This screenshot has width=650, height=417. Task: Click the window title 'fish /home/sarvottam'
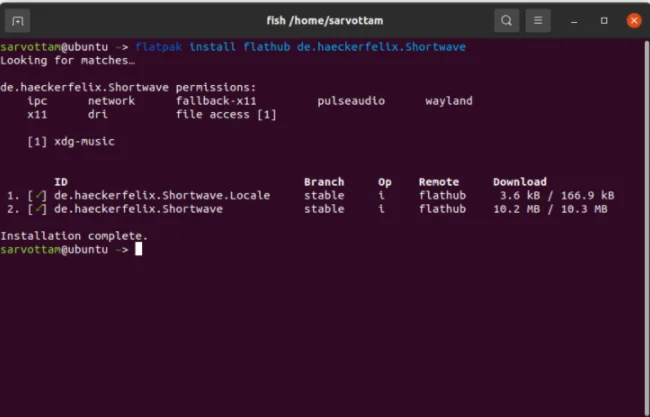click(x=324, y=20)
